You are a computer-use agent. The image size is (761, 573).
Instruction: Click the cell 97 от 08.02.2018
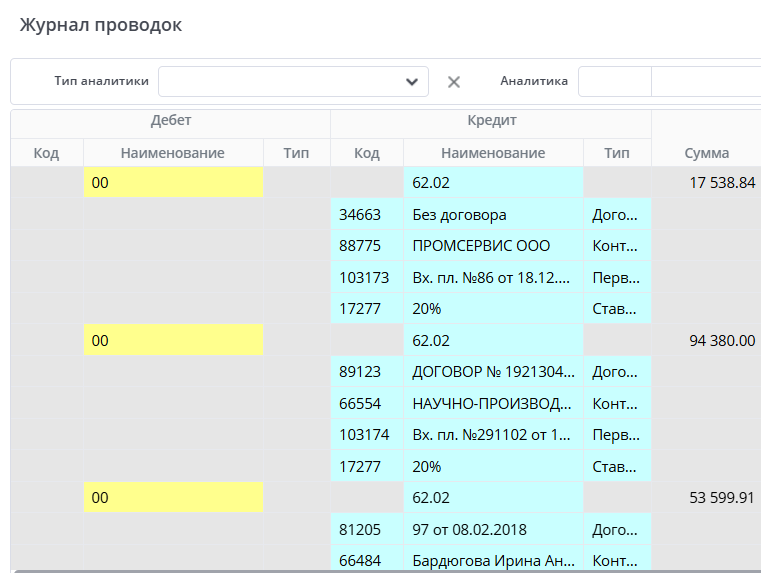coord(492,529)
